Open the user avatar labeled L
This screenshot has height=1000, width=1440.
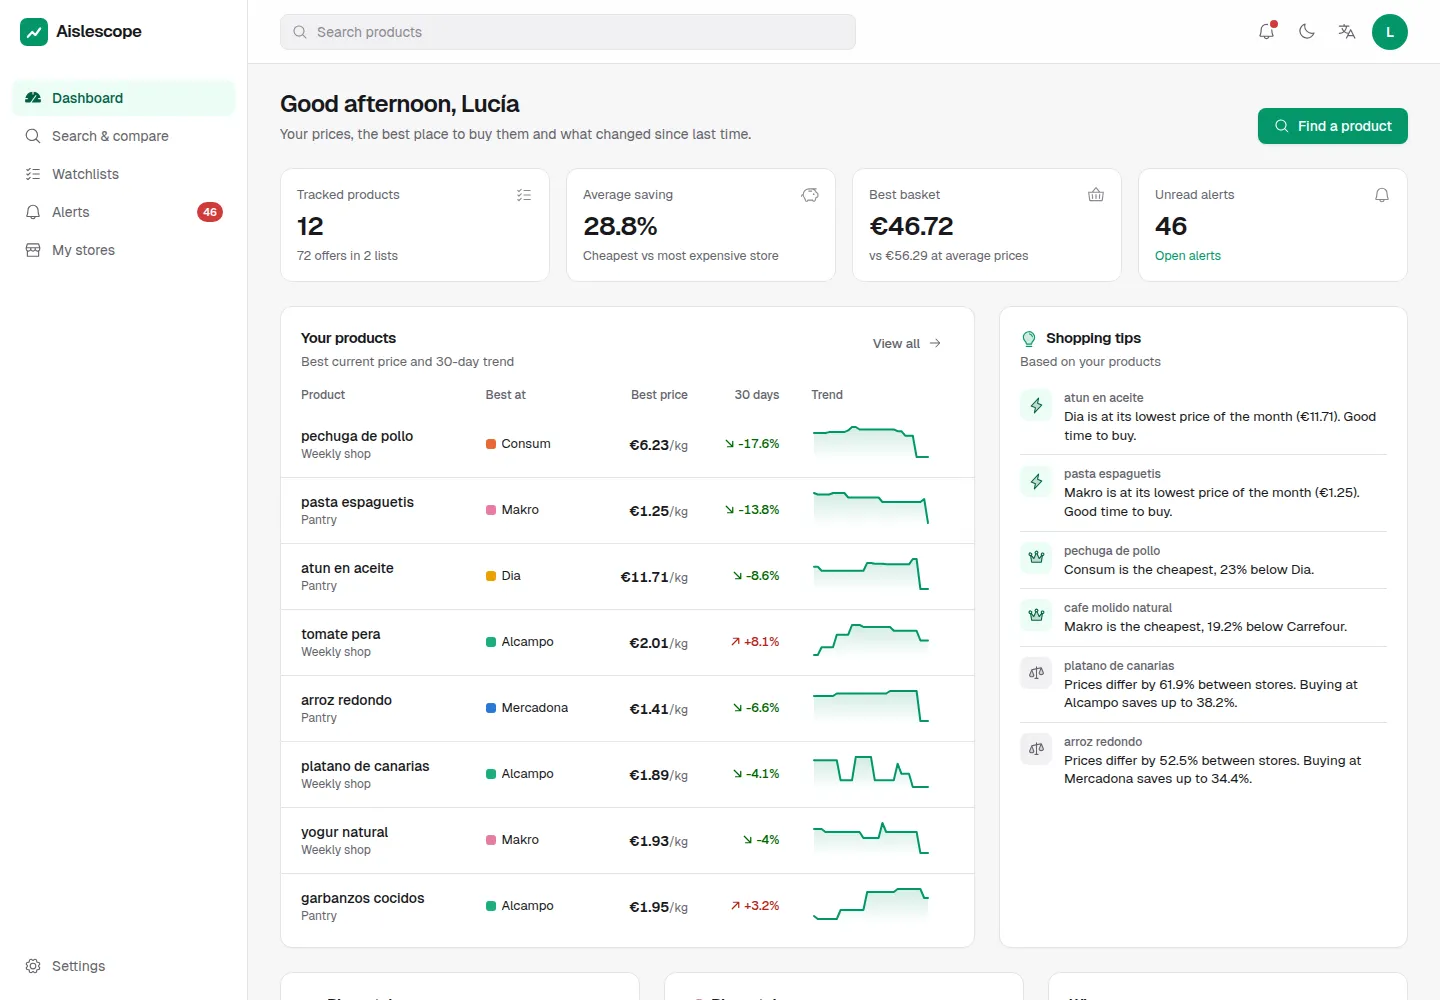tap(1390, 32)
